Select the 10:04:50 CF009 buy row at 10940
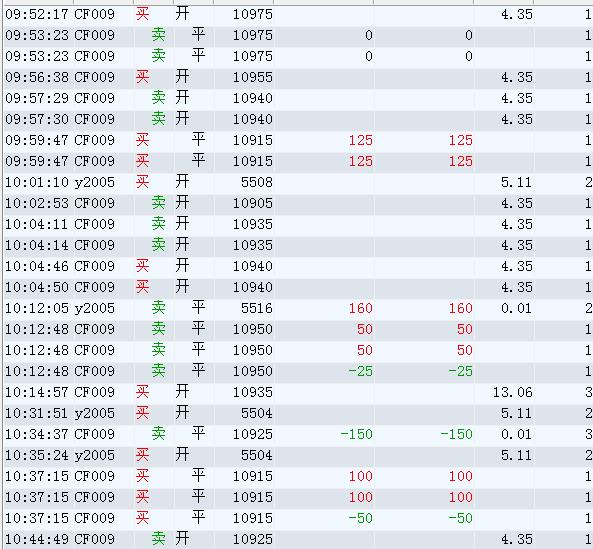 pos(298,287)
